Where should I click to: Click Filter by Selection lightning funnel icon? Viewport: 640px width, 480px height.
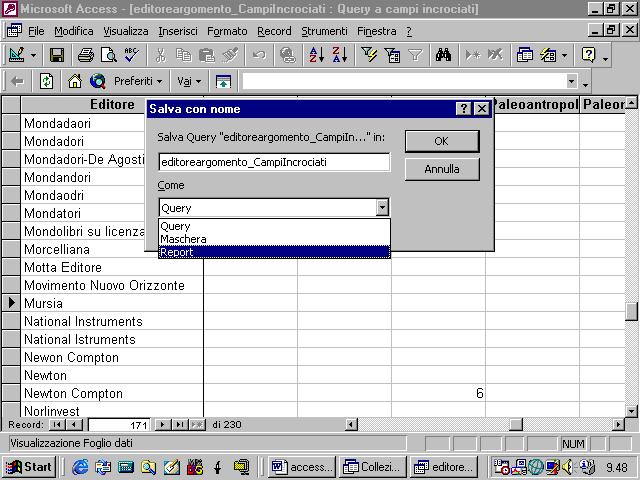pos(369,55)
